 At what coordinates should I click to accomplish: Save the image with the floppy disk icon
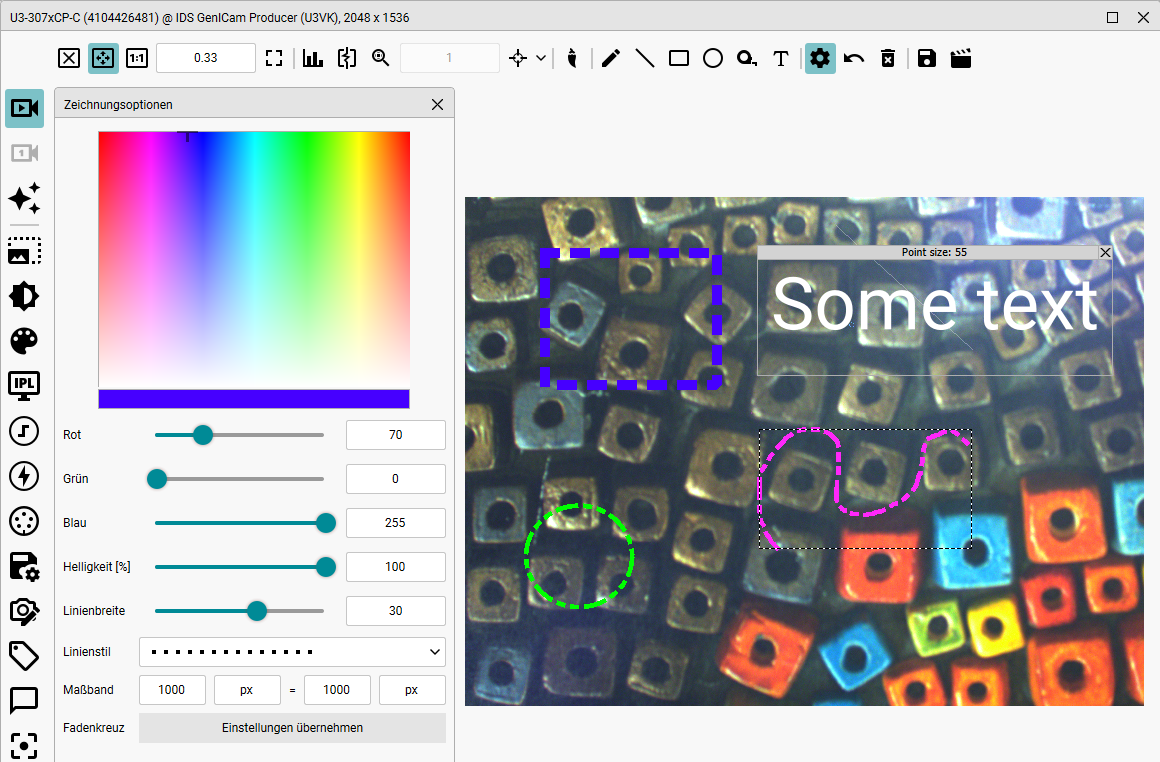pos(926,58)
